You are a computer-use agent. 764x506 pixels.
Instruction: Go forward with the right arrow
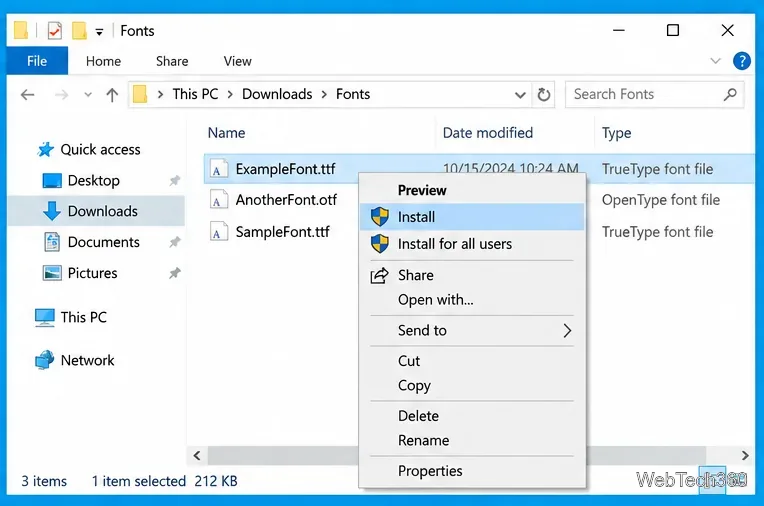point(61,95)
